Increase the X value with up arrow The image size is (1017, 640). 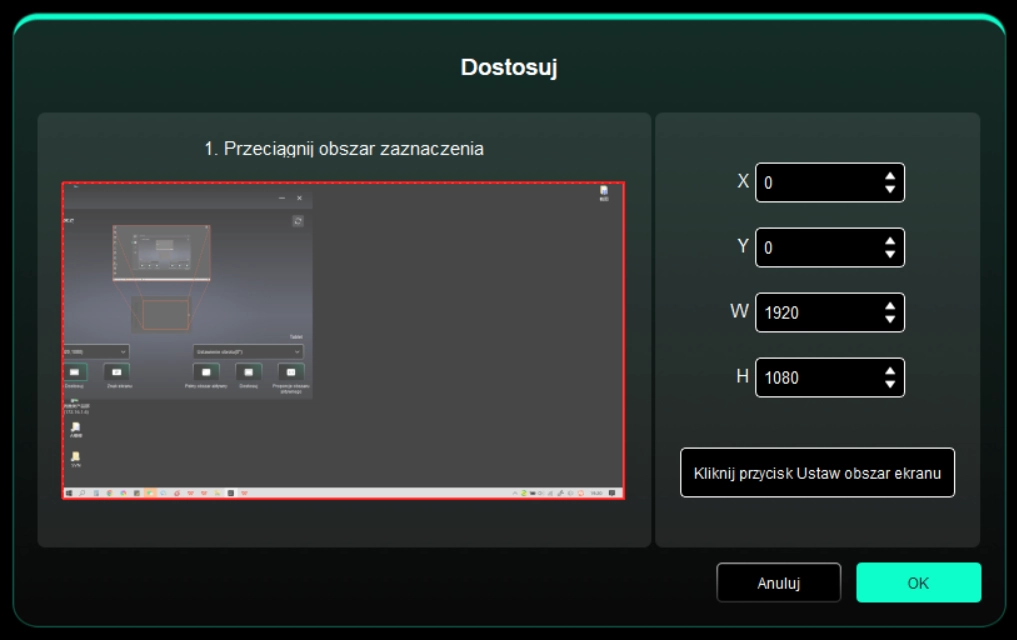click(x=890, y=177)
